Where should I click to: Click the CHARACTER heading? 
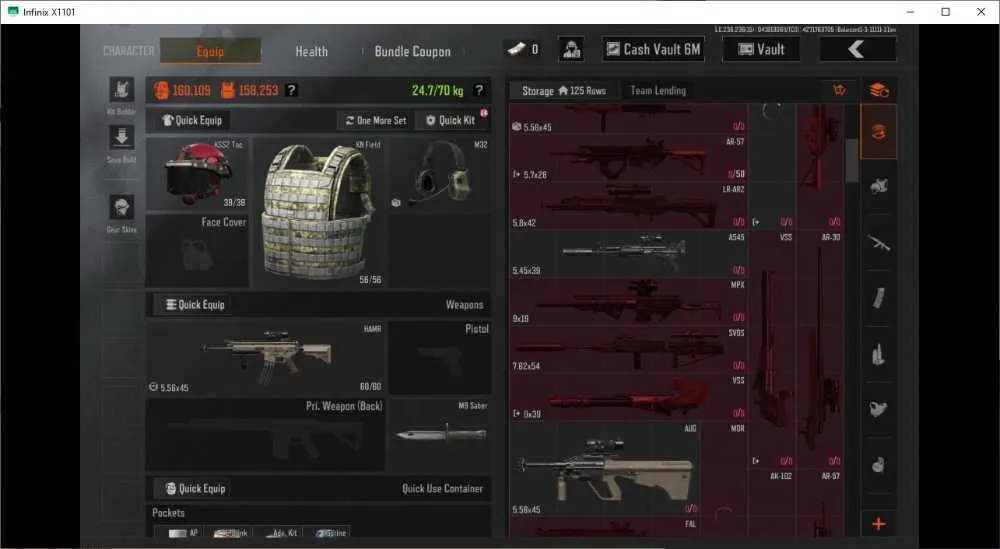129,51
